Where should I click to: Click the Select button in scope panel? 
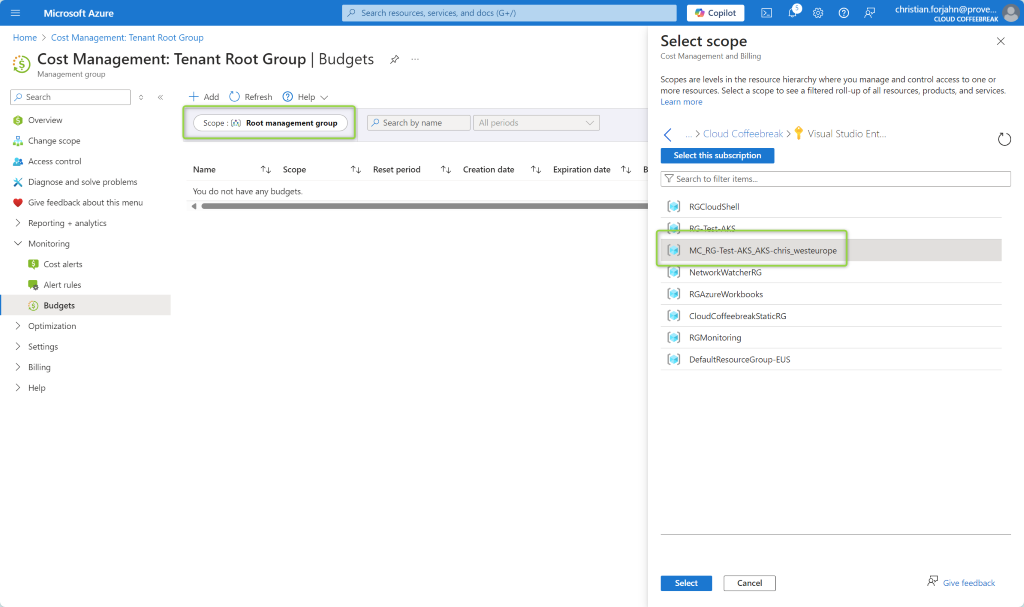686,583
